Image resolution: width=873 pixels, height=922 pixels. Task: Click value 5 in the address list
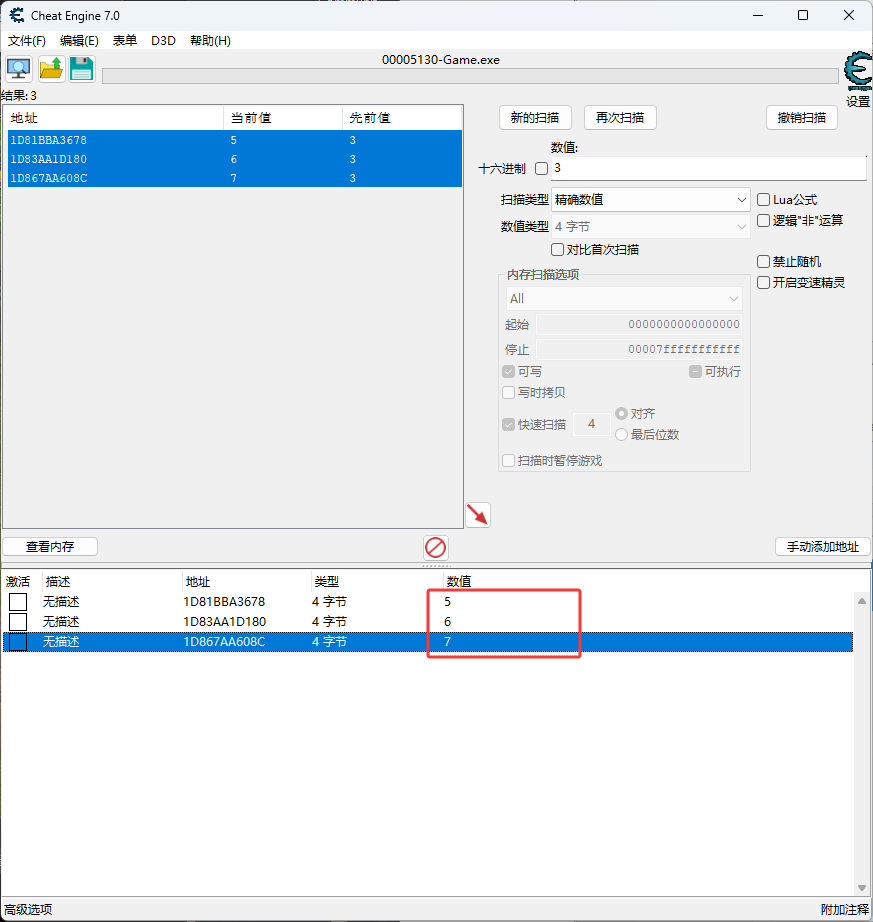pyautogui.click(x=447, y=602)
